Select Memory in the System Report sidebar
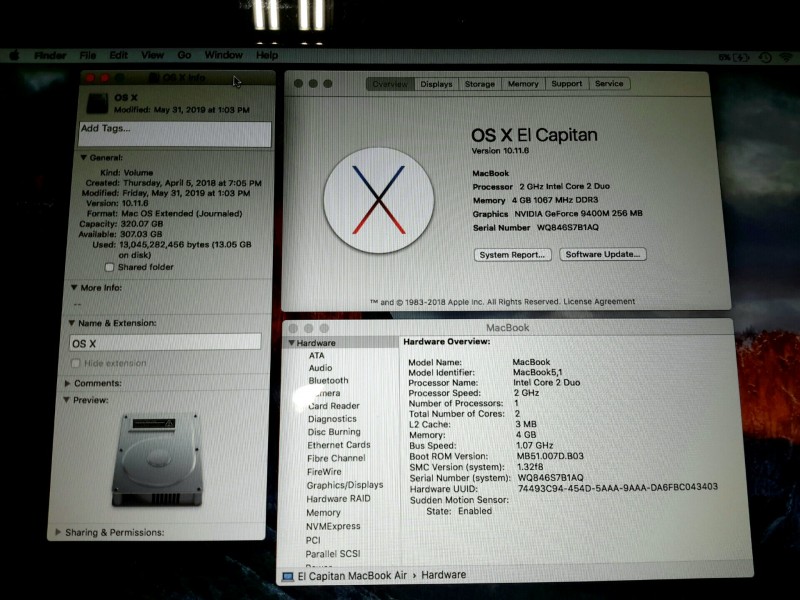The width and height of the screenshot is (800, 600). pos(323,513)
